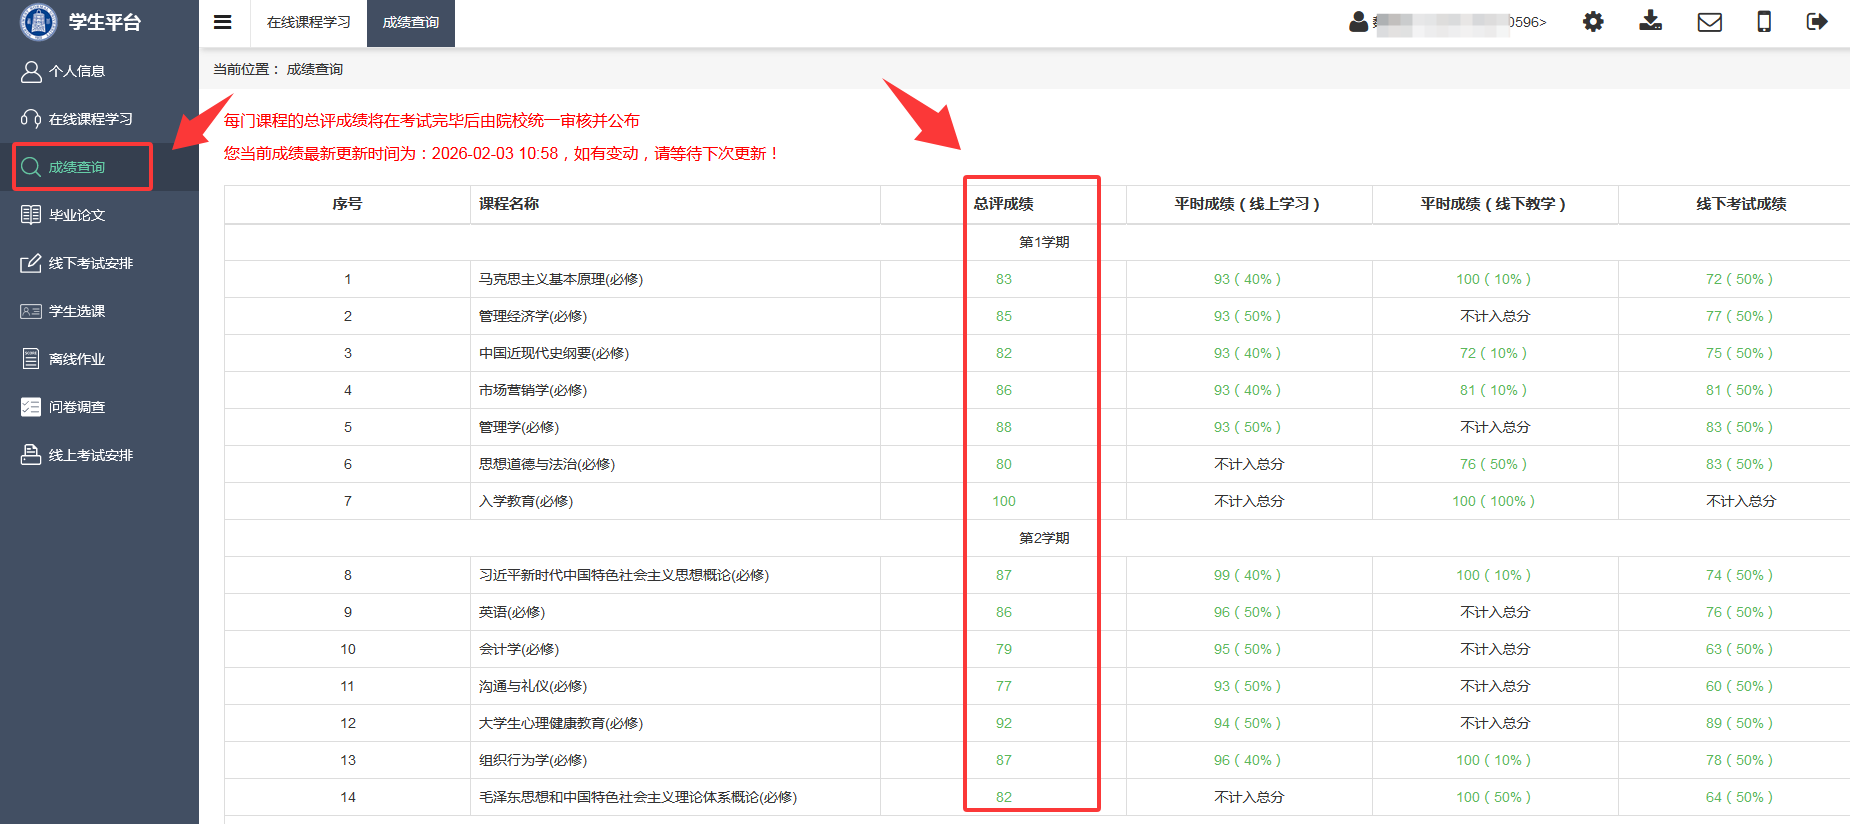Click the mobile phone icon
1850x824 pixels.
pyautogui.click(x=1764, y=22)
